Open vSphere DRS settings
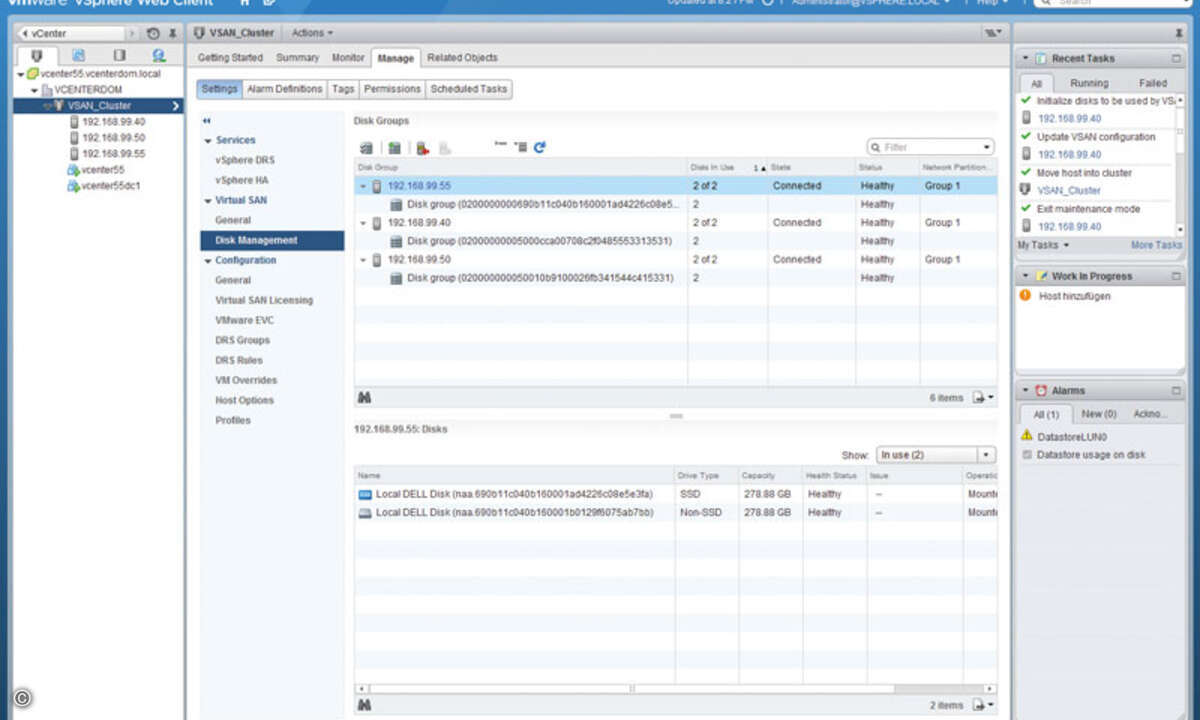Image resolution: width=1200 pixels, height=720 pixels. [245, 160]
